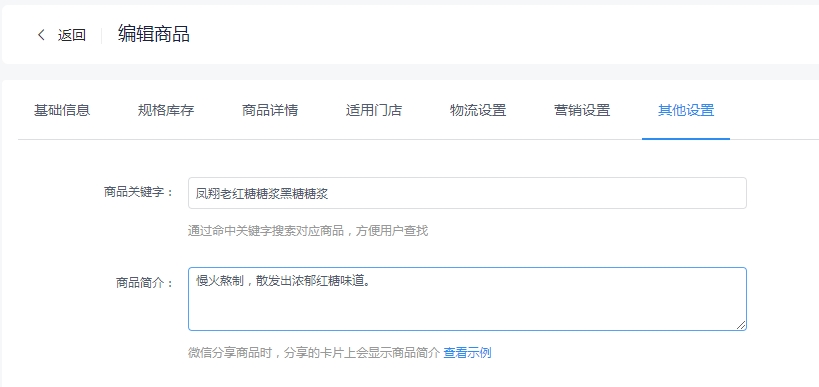This screenshot has width=819, height=387.
Task: Click the 商品简介 label
Action: tap(144, 284)
